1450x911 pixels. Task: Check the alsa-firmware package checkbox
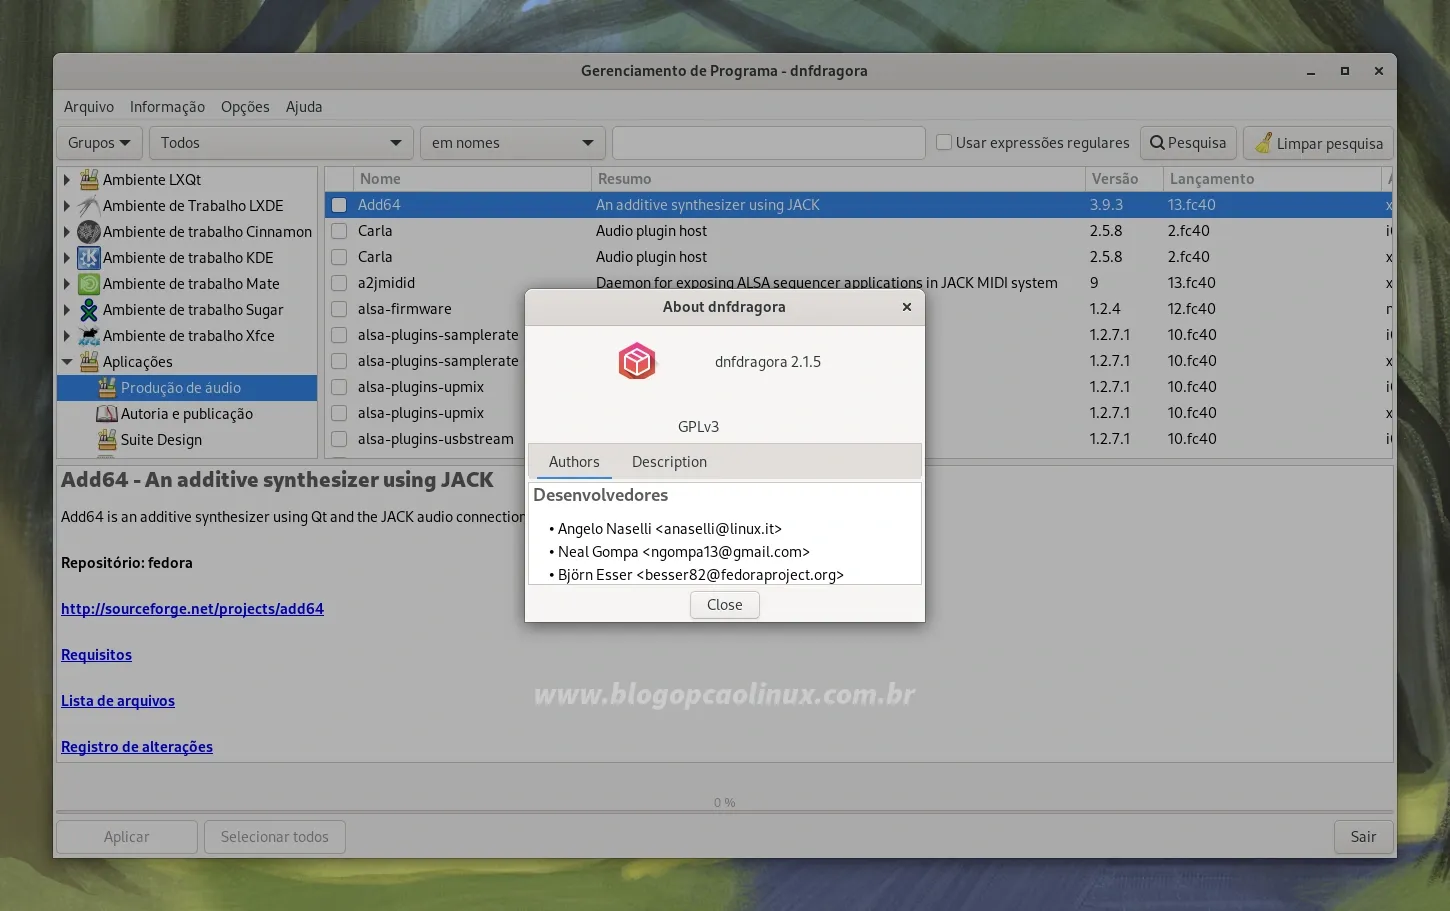point(339,309)
